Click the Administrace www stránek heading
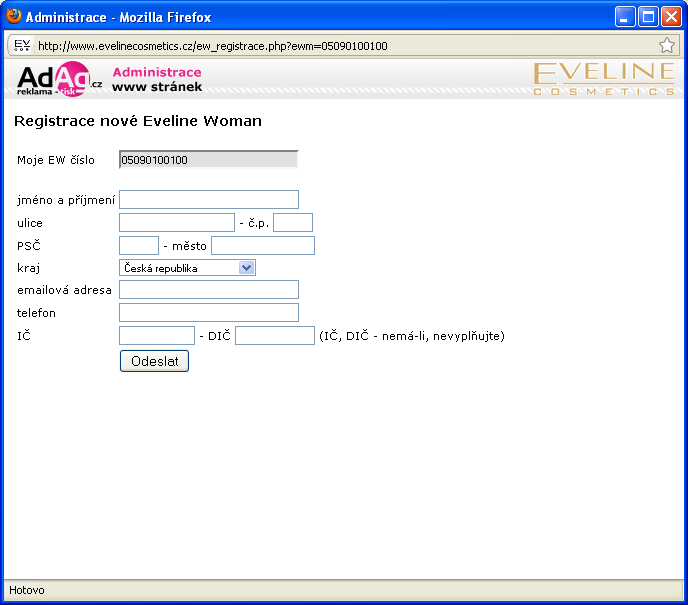Viewport: 688px width, 605px height. pyautogui.click(x=157, y=79)
